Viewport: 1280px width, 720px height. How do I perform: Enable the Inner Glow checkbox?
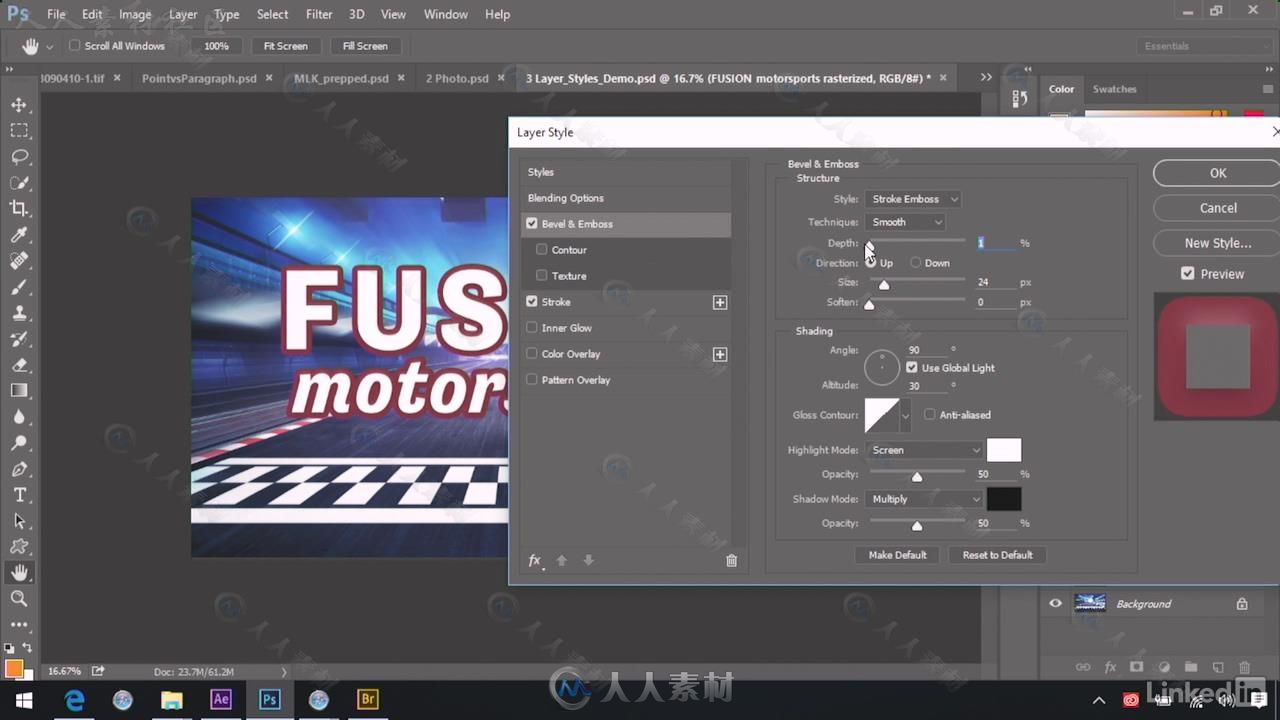pos(532,328)
